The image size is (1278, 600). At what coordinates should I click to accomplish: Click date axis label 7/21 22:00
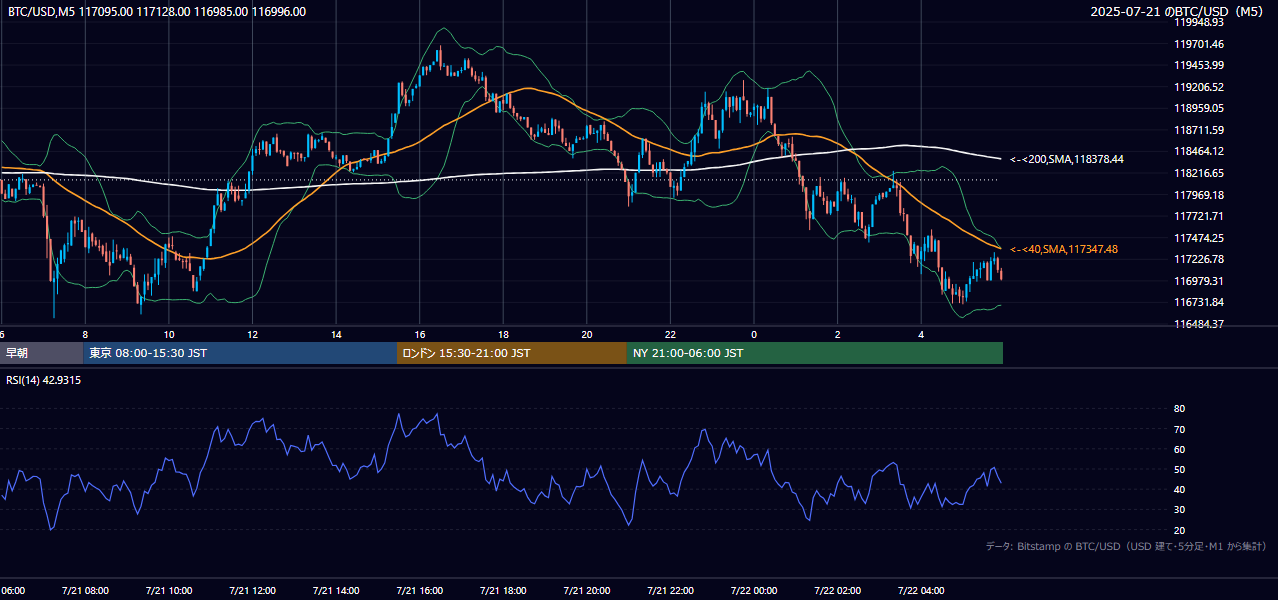(671, 590)
